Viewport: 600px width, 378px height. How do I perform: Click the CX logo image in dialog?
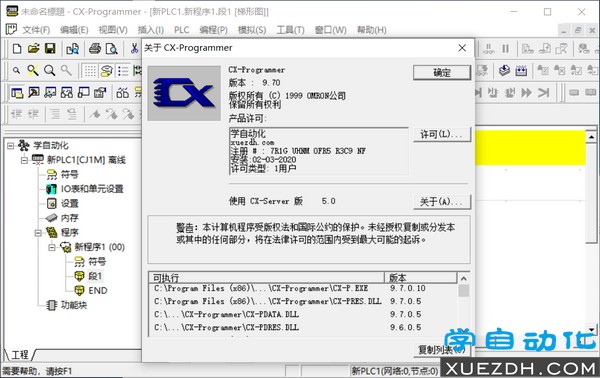[184, 93]
